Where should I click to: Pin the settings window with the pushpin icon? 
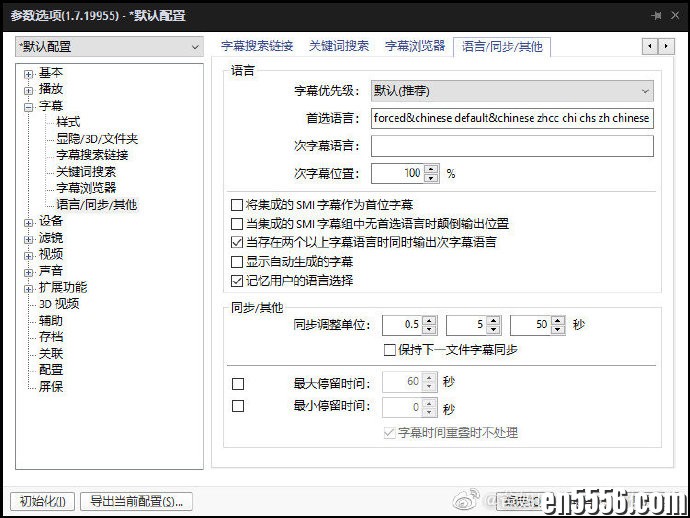pyautogui.click(x=656, y=16)
